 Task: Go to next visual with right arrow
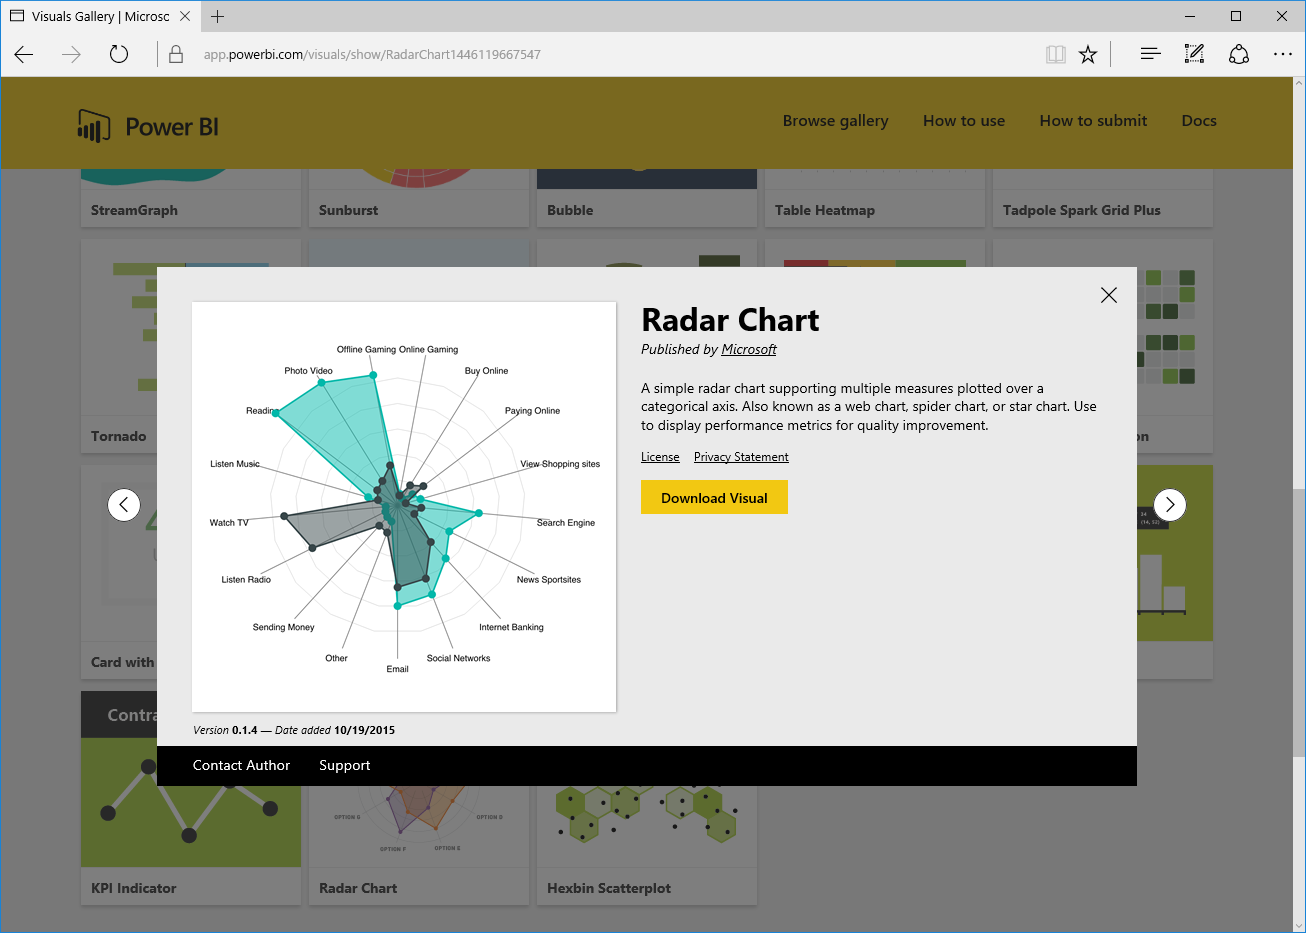[x=1170, y=505]
